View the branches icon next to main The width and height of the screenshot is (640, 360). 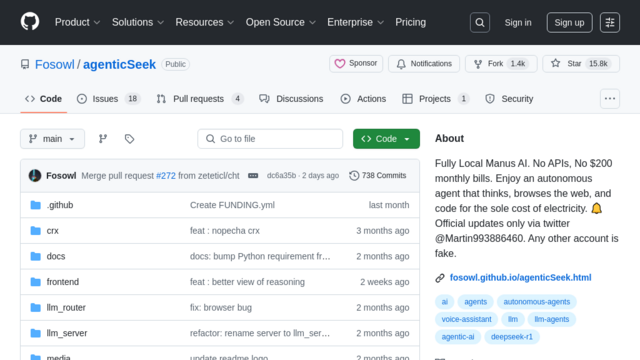(103, 139)
